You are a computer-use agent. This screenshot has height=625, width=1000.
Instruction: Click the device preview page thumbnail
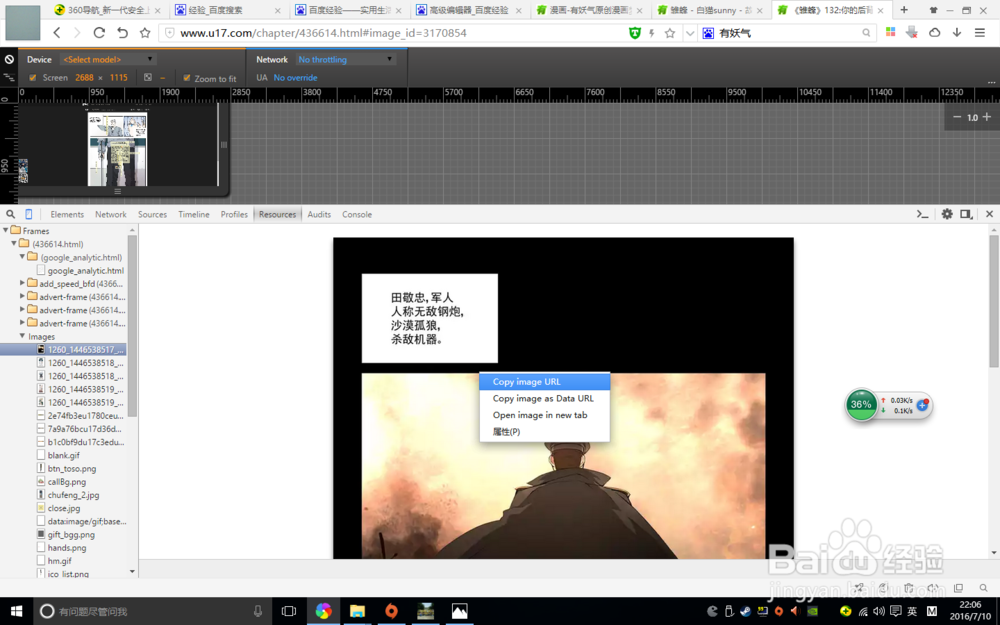[117, 150]
